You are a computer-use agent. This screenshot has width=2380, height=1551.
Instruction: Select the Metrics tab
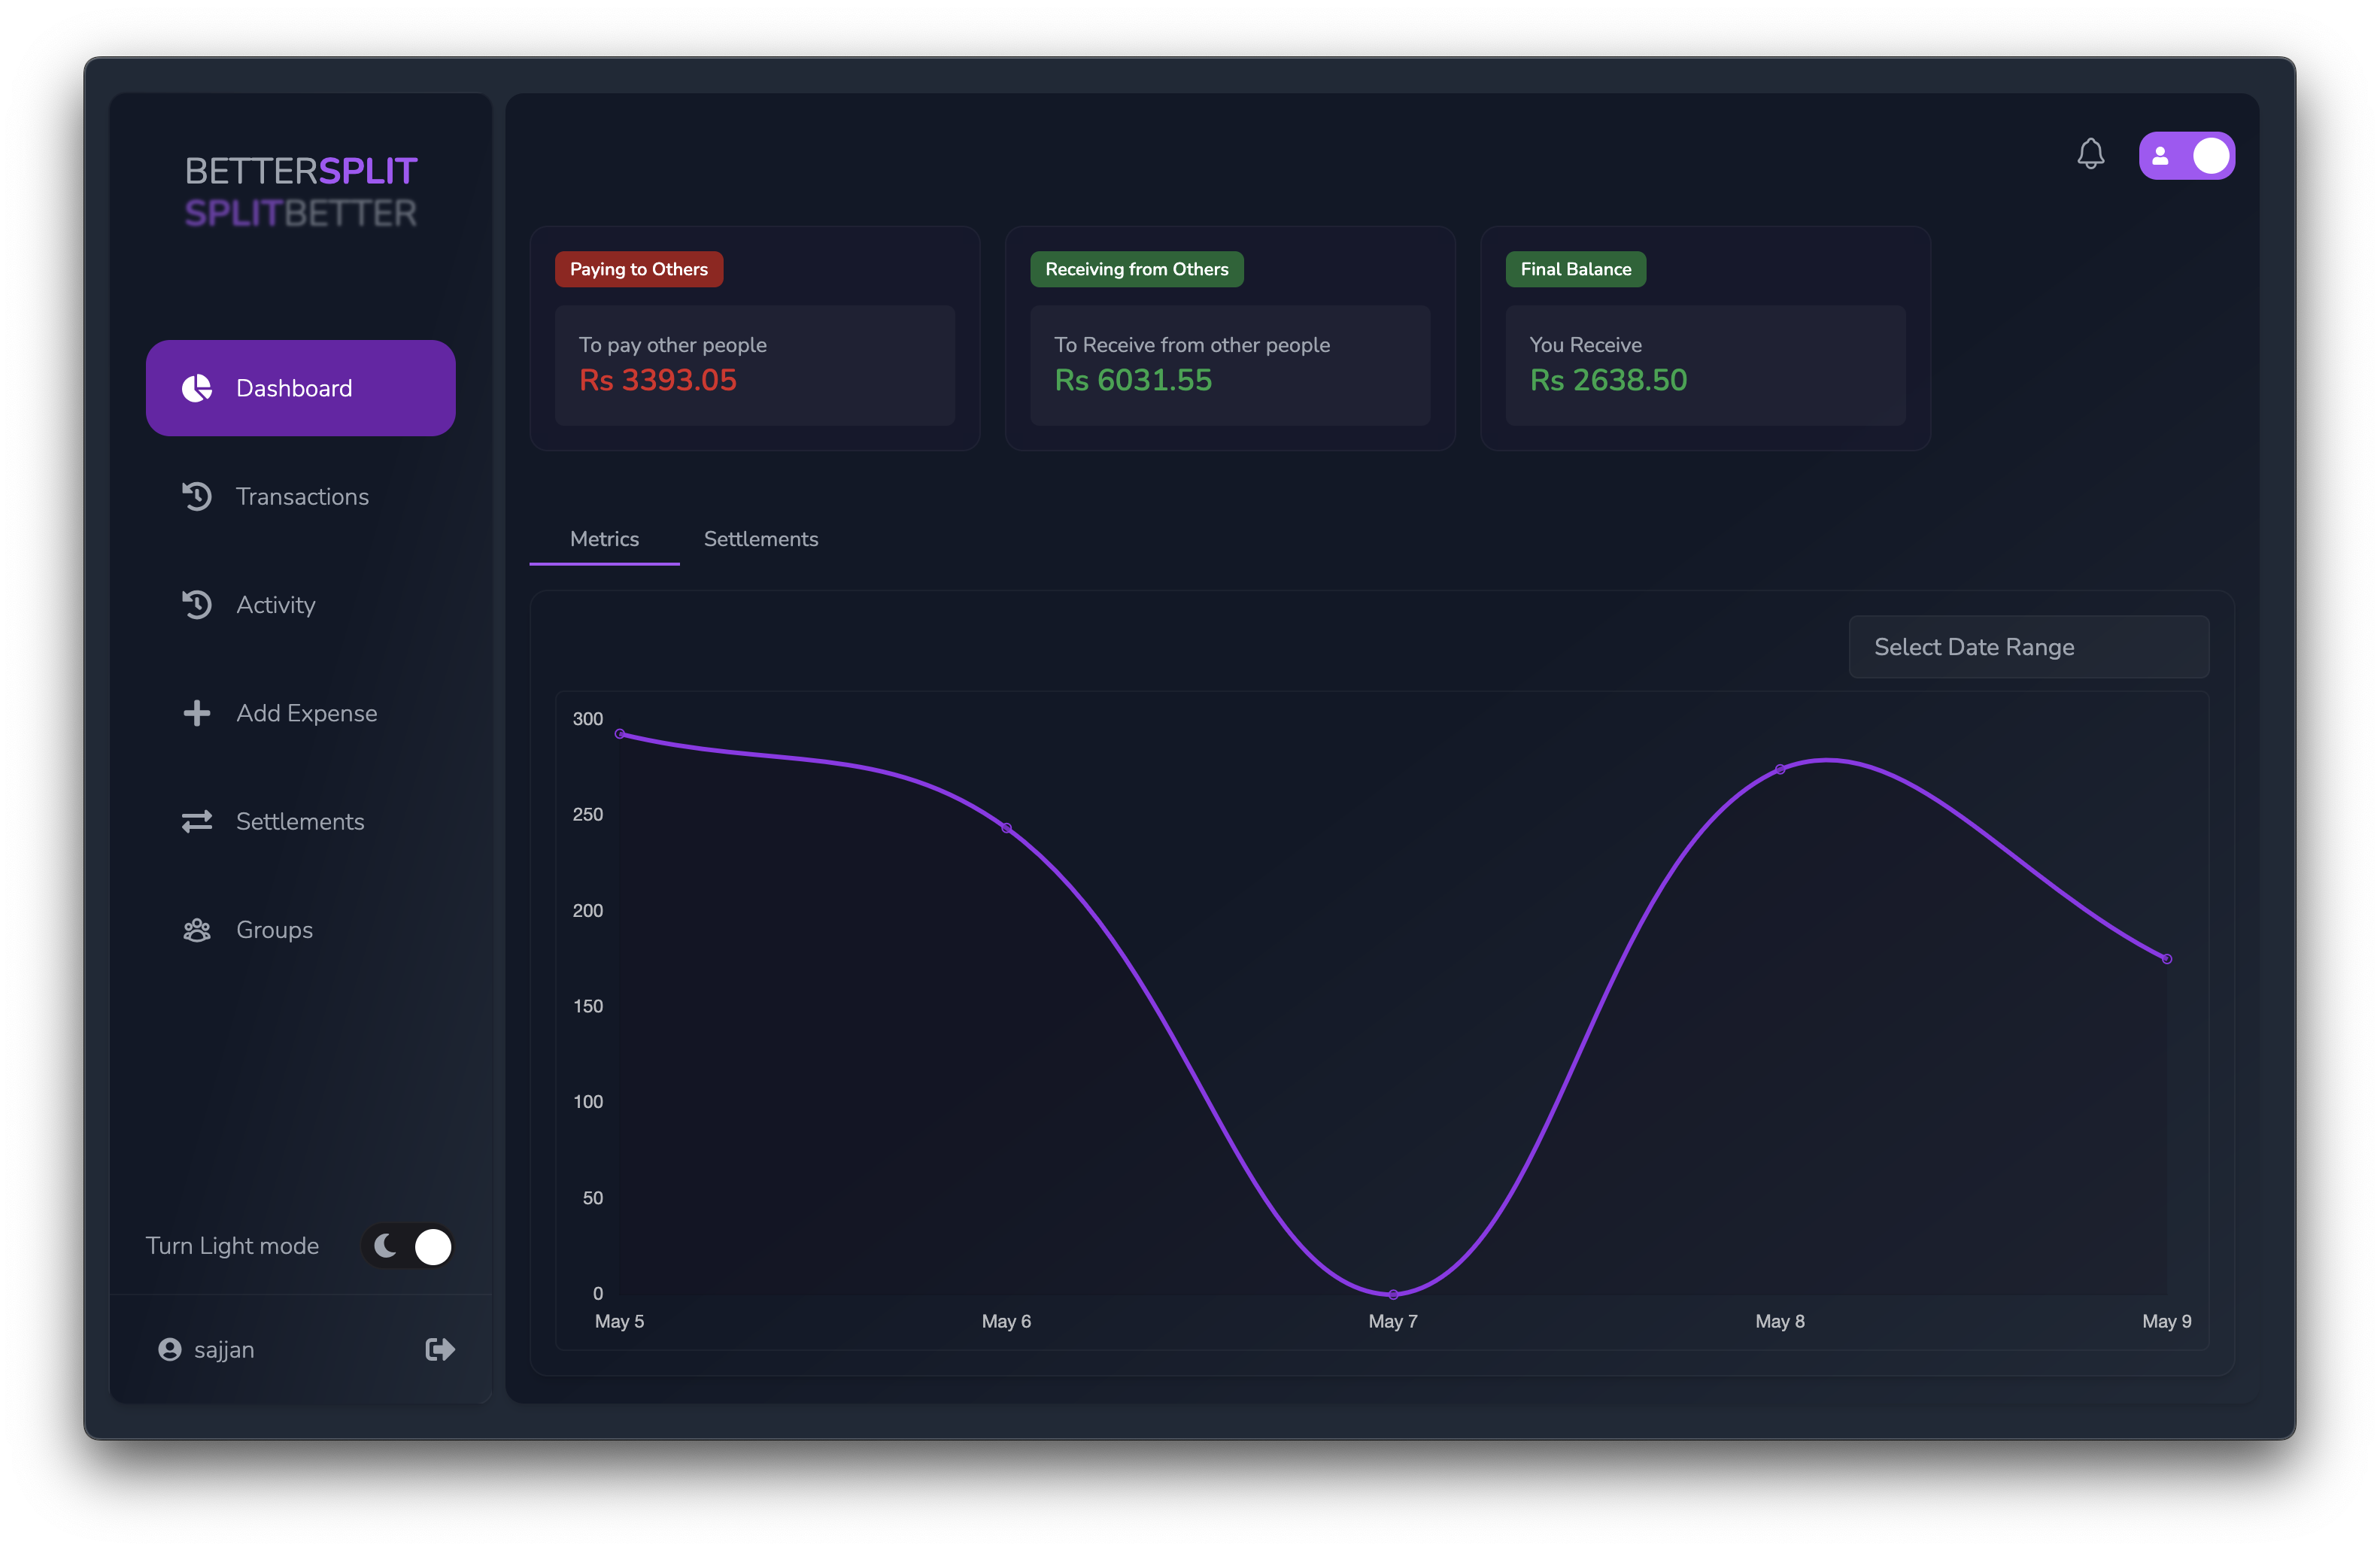604,539
